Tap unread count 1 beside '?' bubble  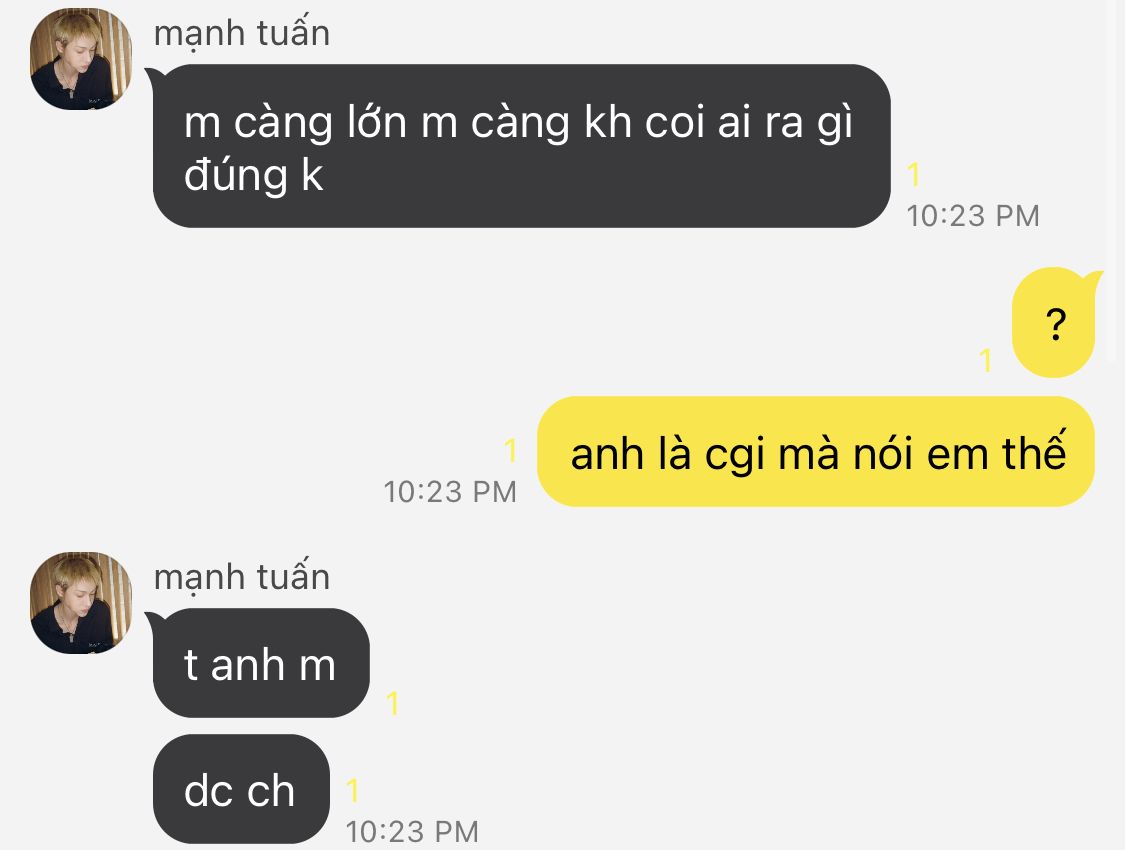click(x=986, y=360)
